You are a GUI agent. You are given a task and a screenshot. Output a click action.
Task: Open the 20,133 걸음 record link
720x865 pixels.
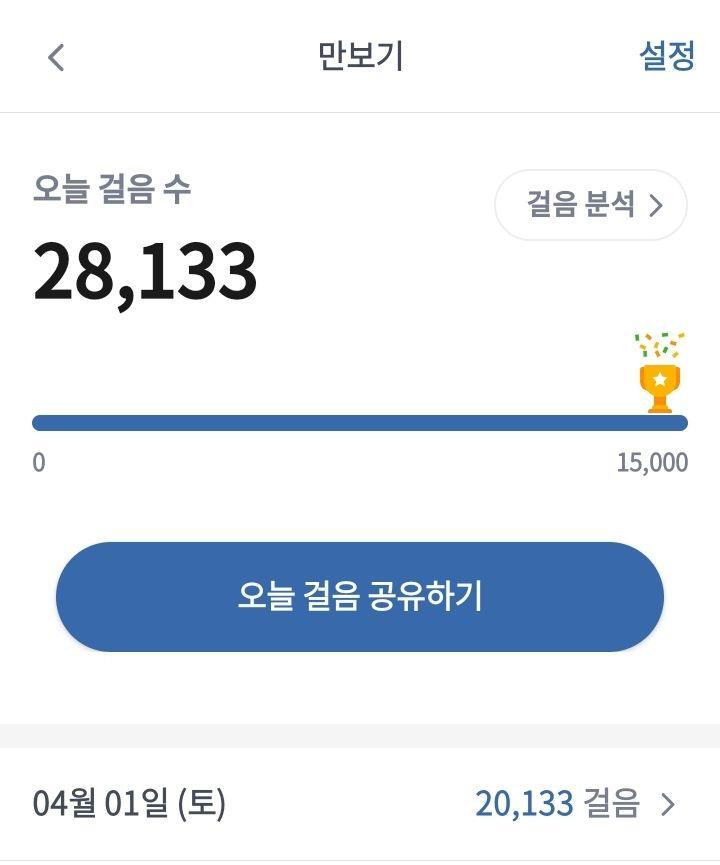[557, 803]
